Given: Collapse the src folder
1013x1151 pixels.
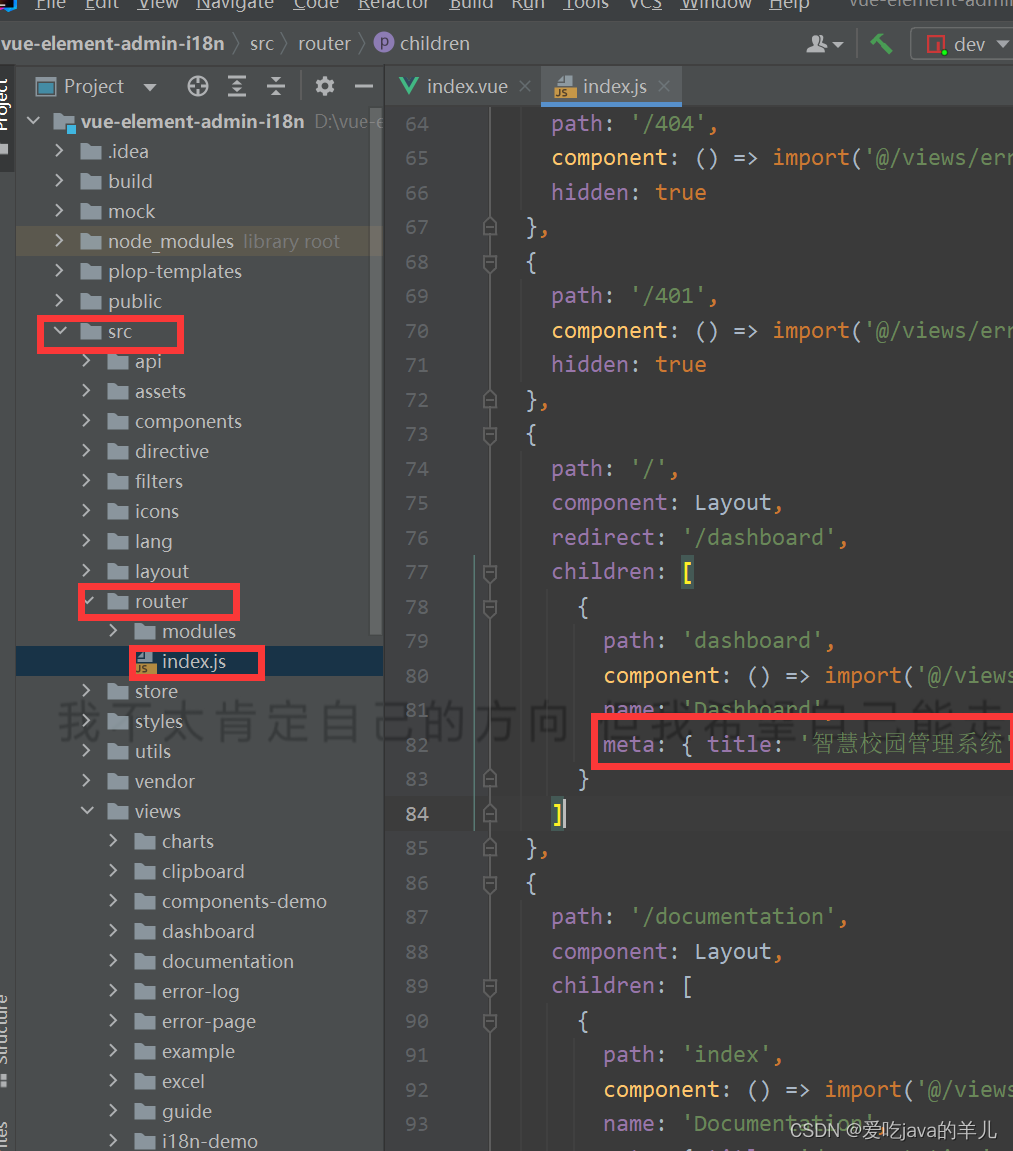Looking at the screenshot, I should click(x=60, y=331).
